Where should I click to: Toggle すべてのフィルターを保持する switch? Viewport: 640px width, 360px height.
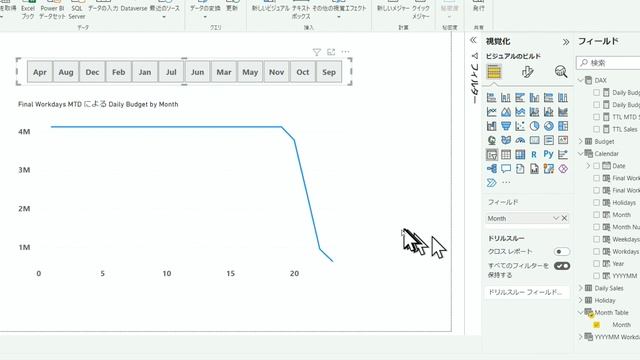pyautogui.click(x=562, y=266)
